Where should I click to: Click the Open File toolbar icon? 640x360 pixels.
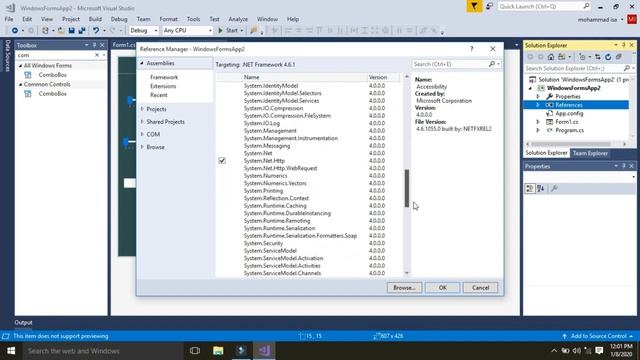click(x=61, y=31)
